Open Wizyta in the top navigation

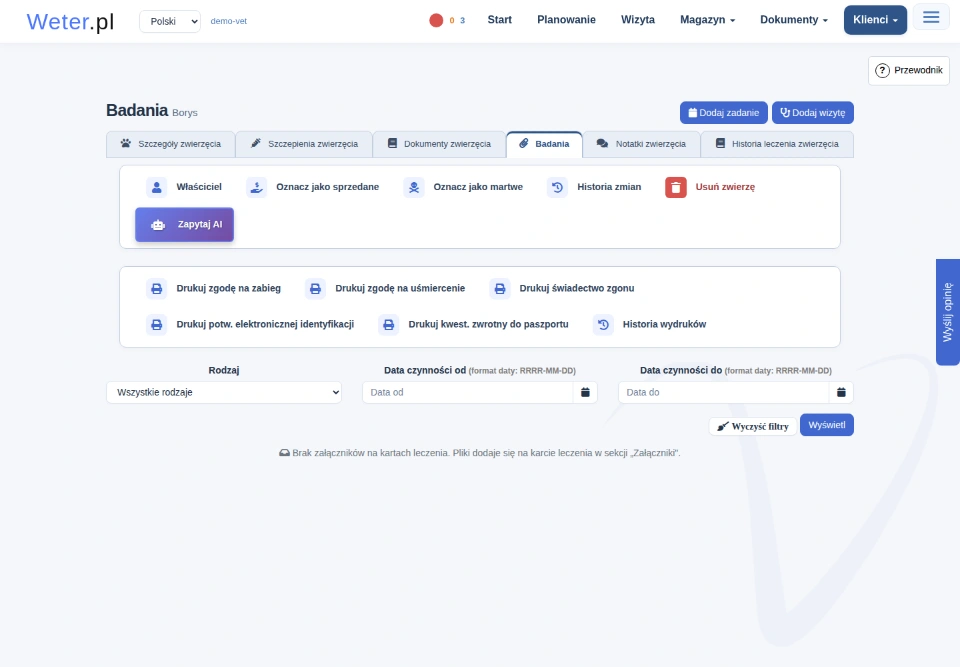tap(638, 20)
